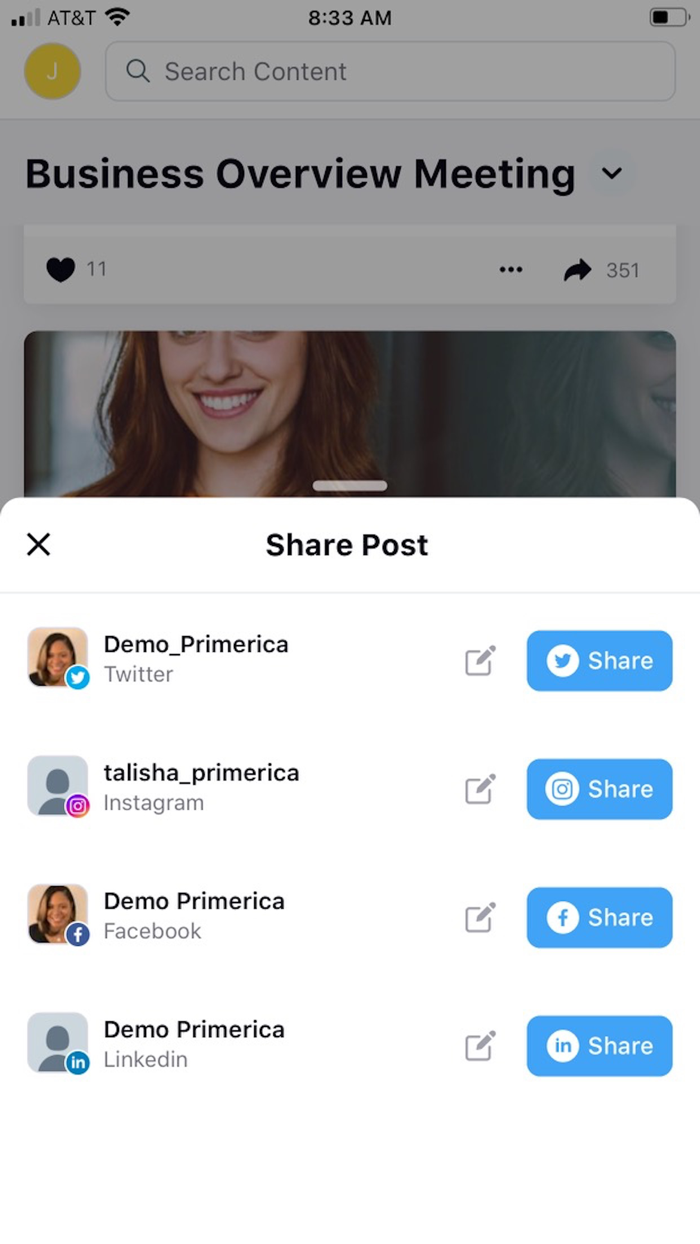Click the edit icon next to Demo_Primerica Twitter account
700x1244 pixels.
click(479, 661)
